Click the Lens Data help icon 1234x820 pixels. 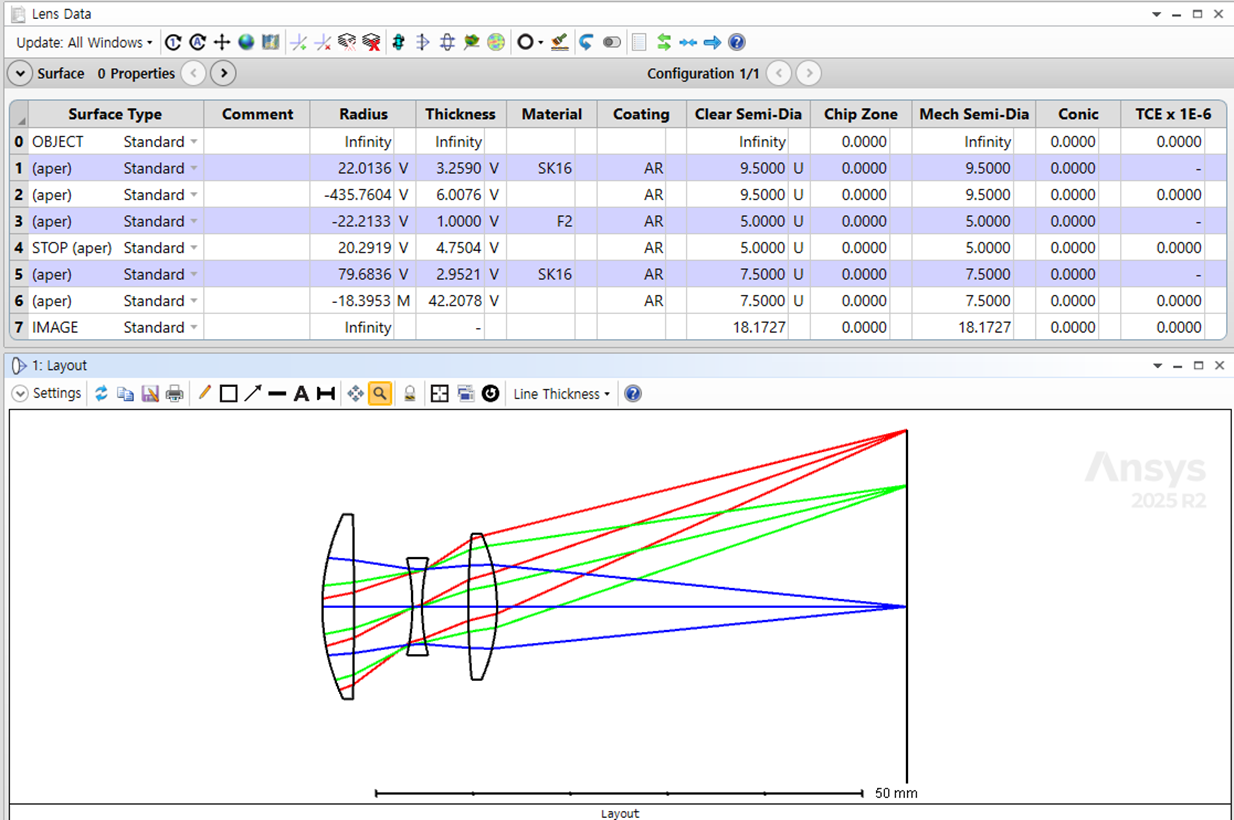[x=737, y=42]
